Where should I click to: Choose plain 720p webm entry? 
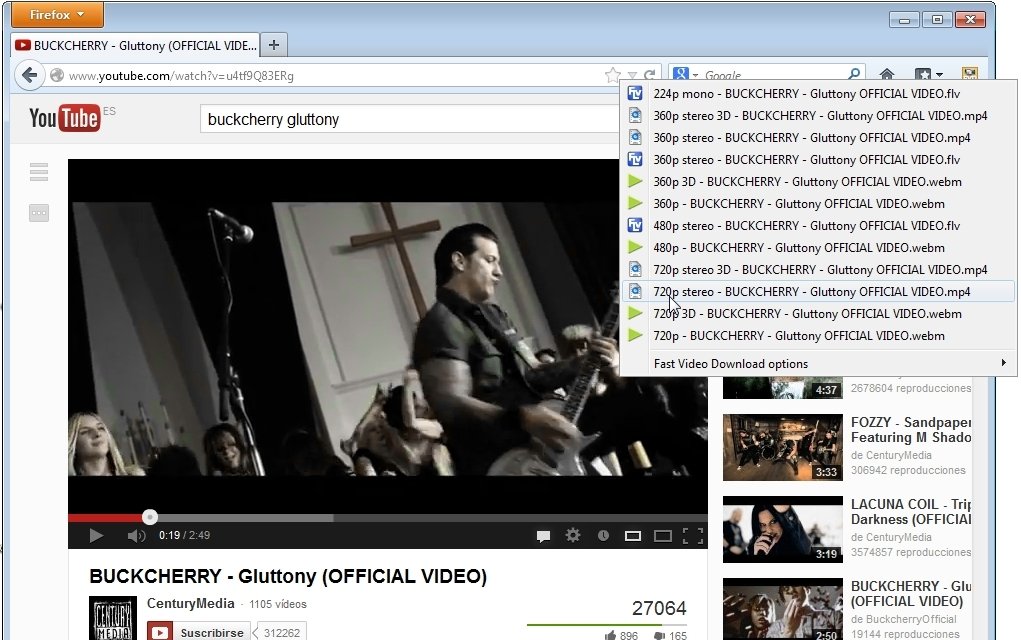coord(818,336)
